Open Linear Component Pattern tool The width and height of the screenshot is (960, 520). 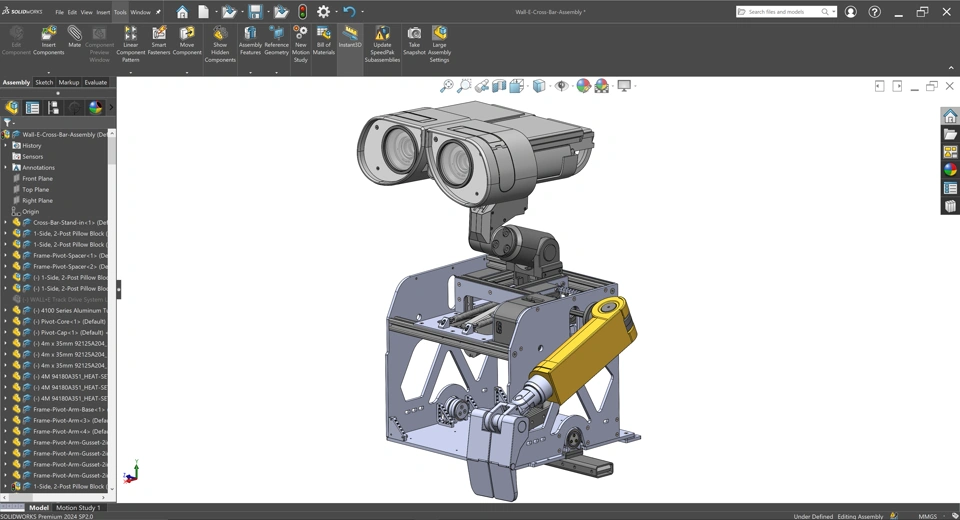[x=130, y=44]
